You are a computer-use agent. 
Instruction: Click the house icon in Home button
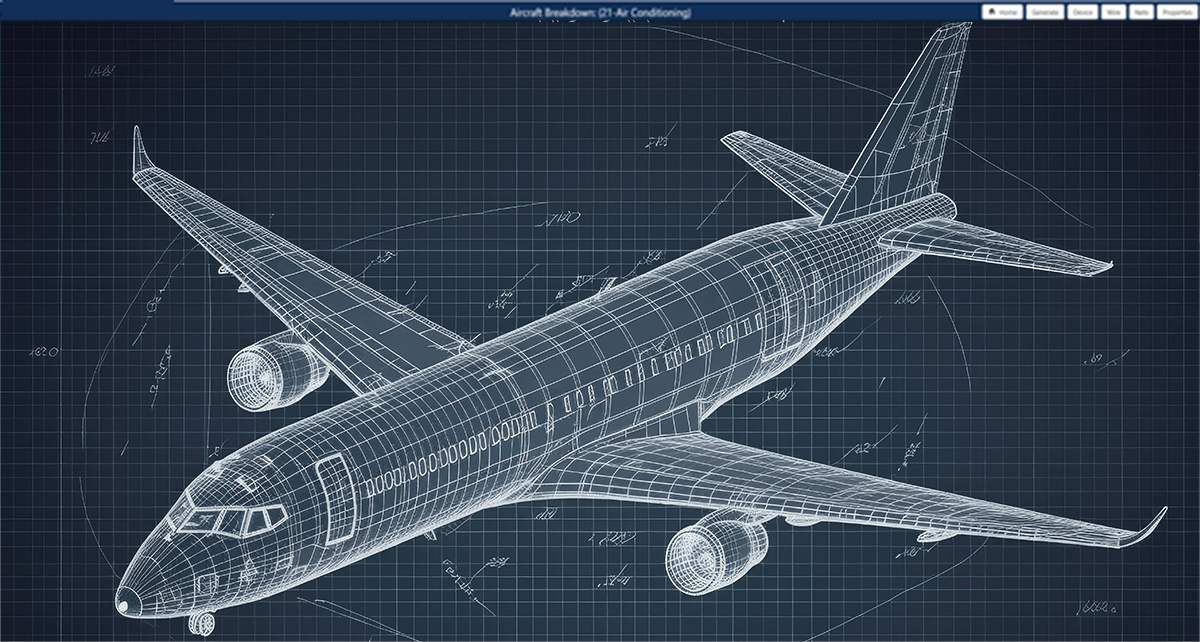993,12
